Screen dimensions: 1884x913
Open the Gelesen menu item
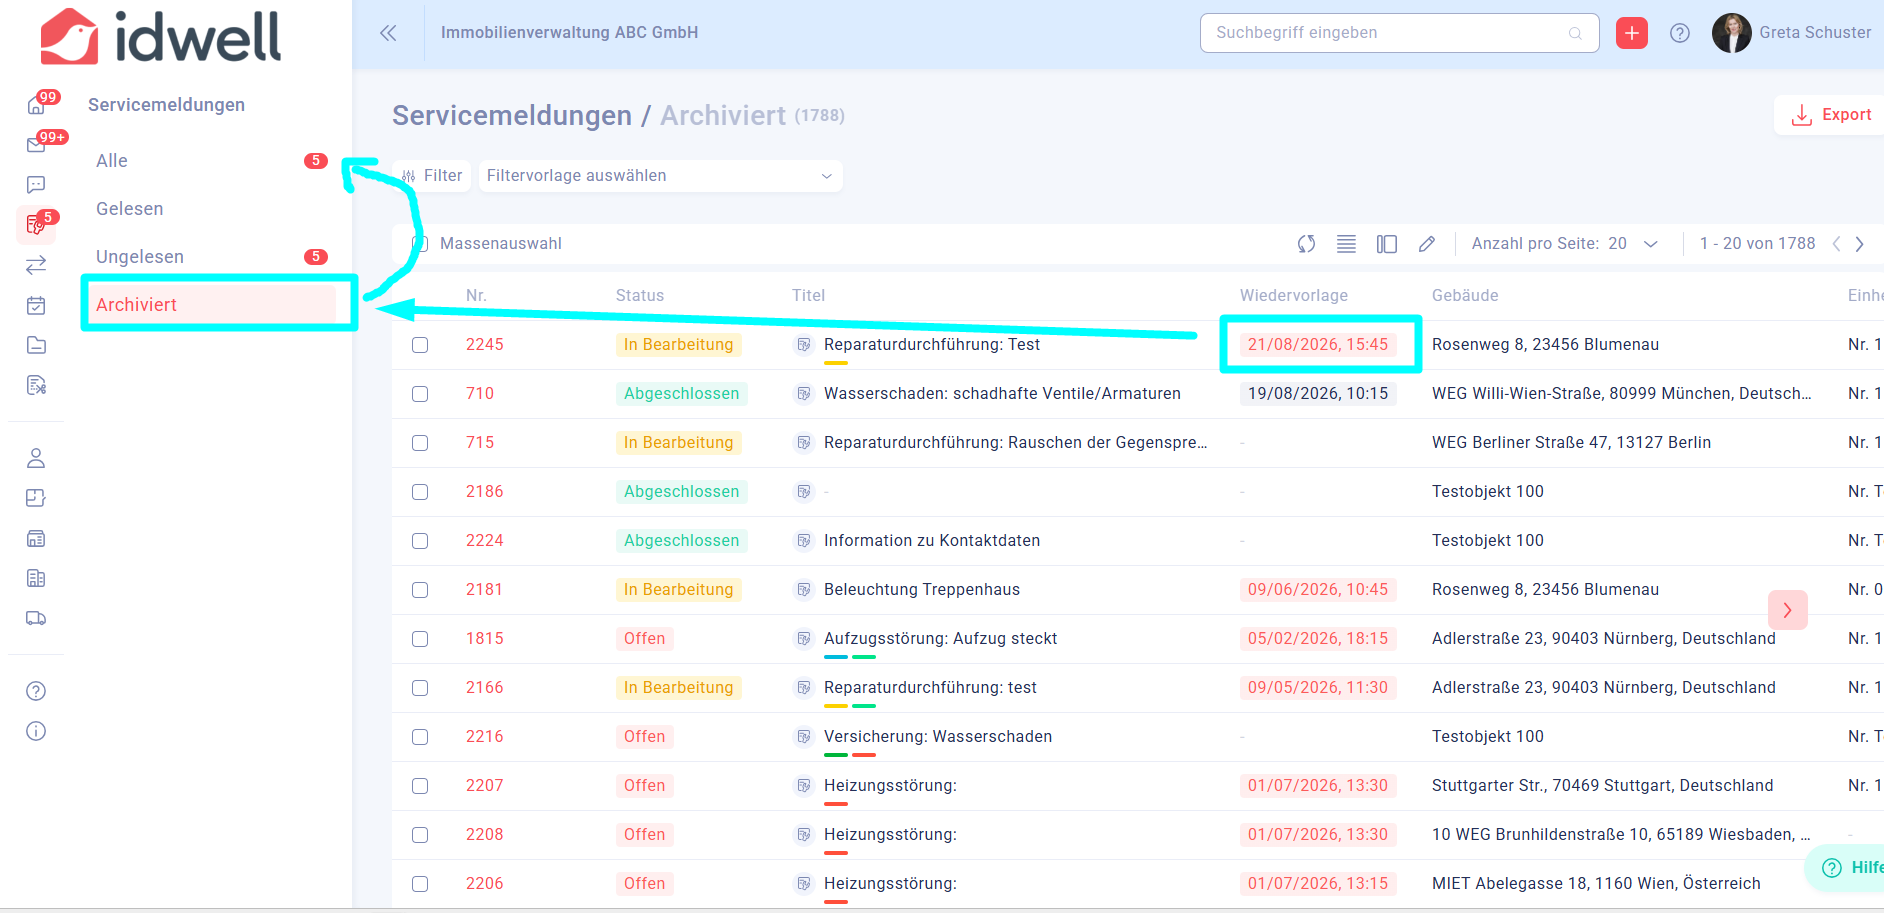[130, 209]
